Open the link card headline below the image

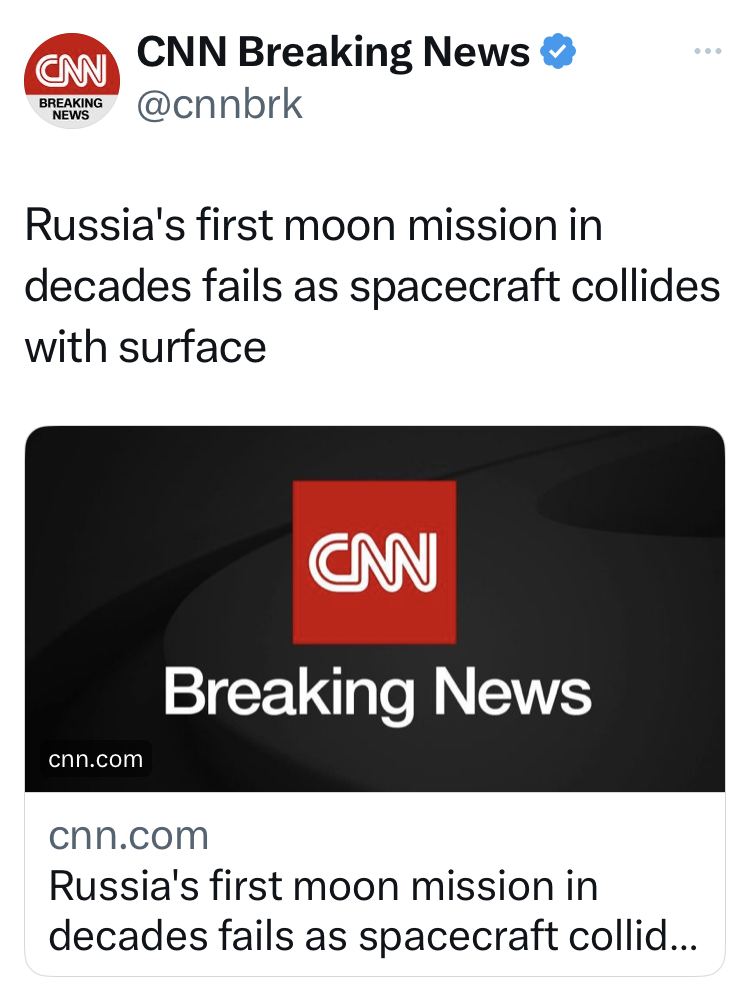tap(322, 886)
